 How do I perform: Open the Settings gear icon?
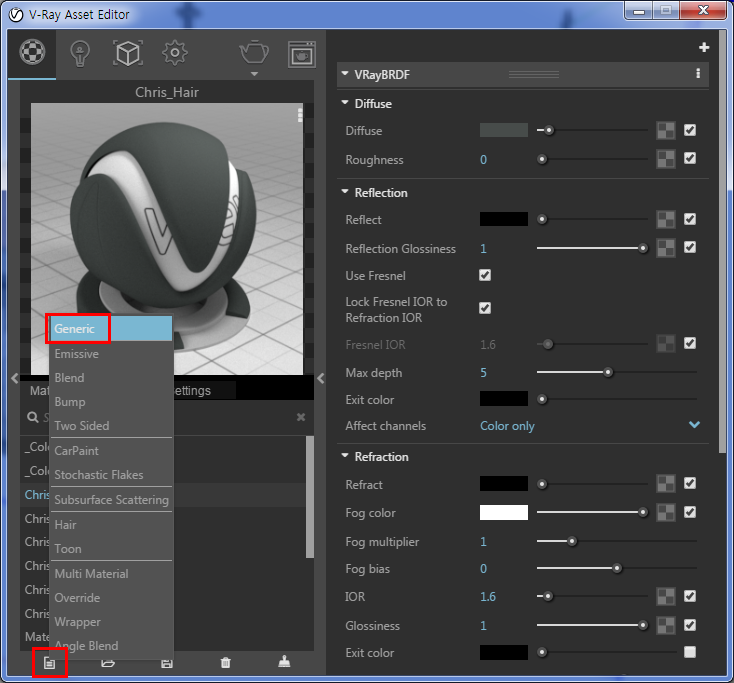click(175, 53)
